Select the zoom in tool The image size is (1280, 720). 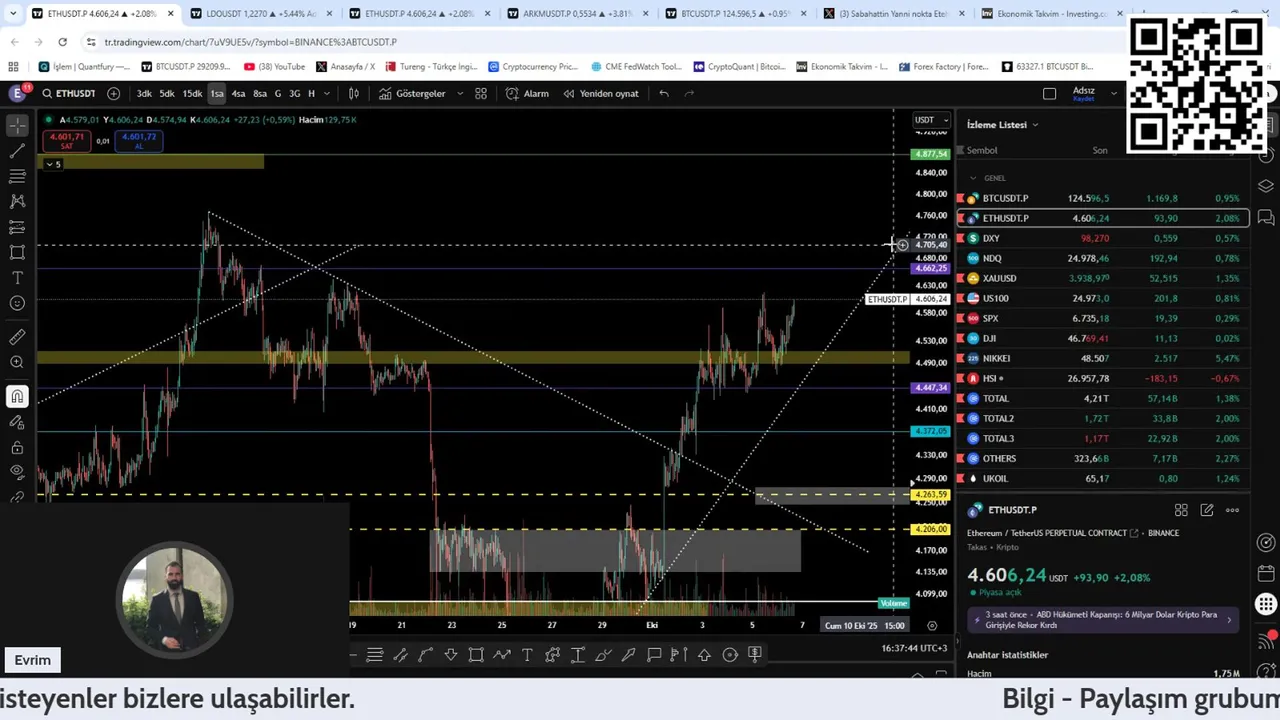tap(17, 362)
